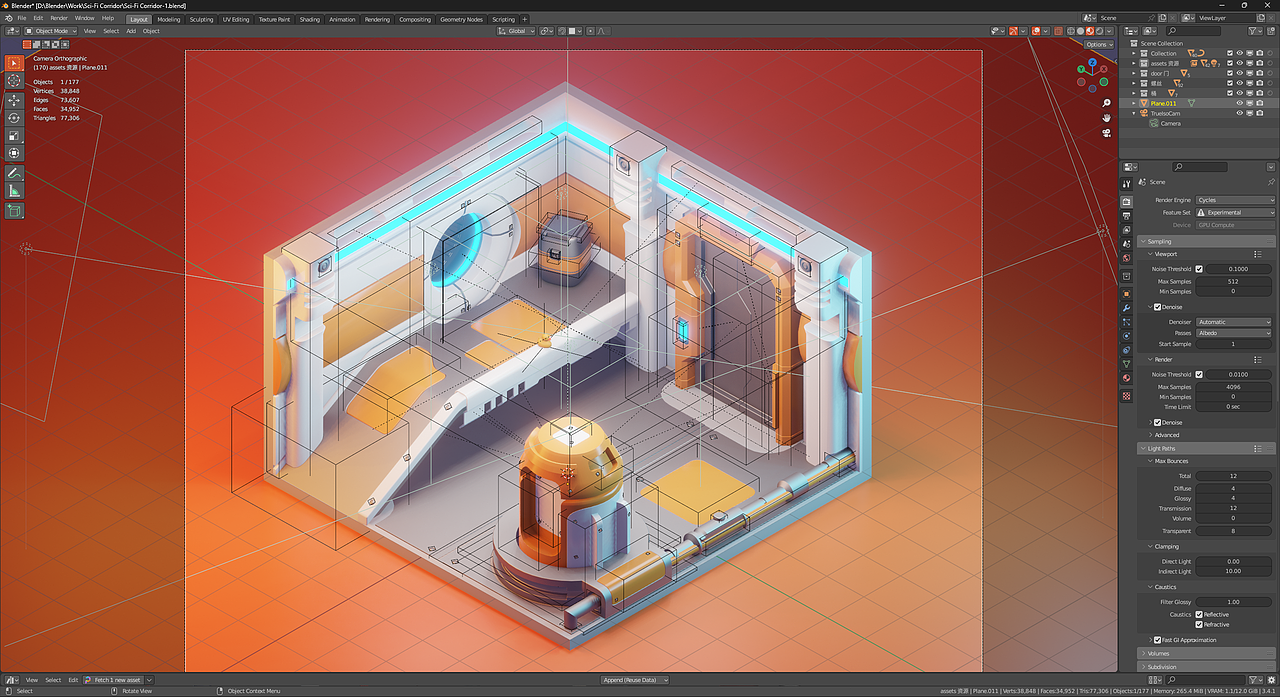Expand the TrueIsoCam outliner entry
This screenshot has height=697, width=1280.
click(1133, 113)
